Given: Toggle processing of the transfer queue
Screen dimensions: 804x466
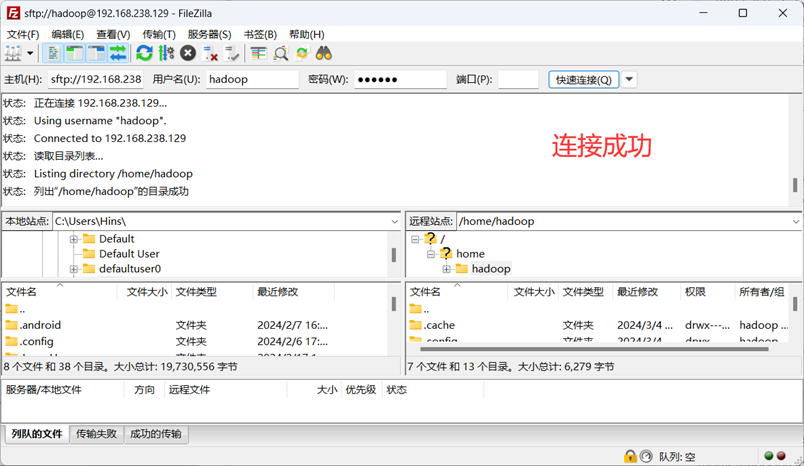Looking at the screenshot, I should 166,53.
